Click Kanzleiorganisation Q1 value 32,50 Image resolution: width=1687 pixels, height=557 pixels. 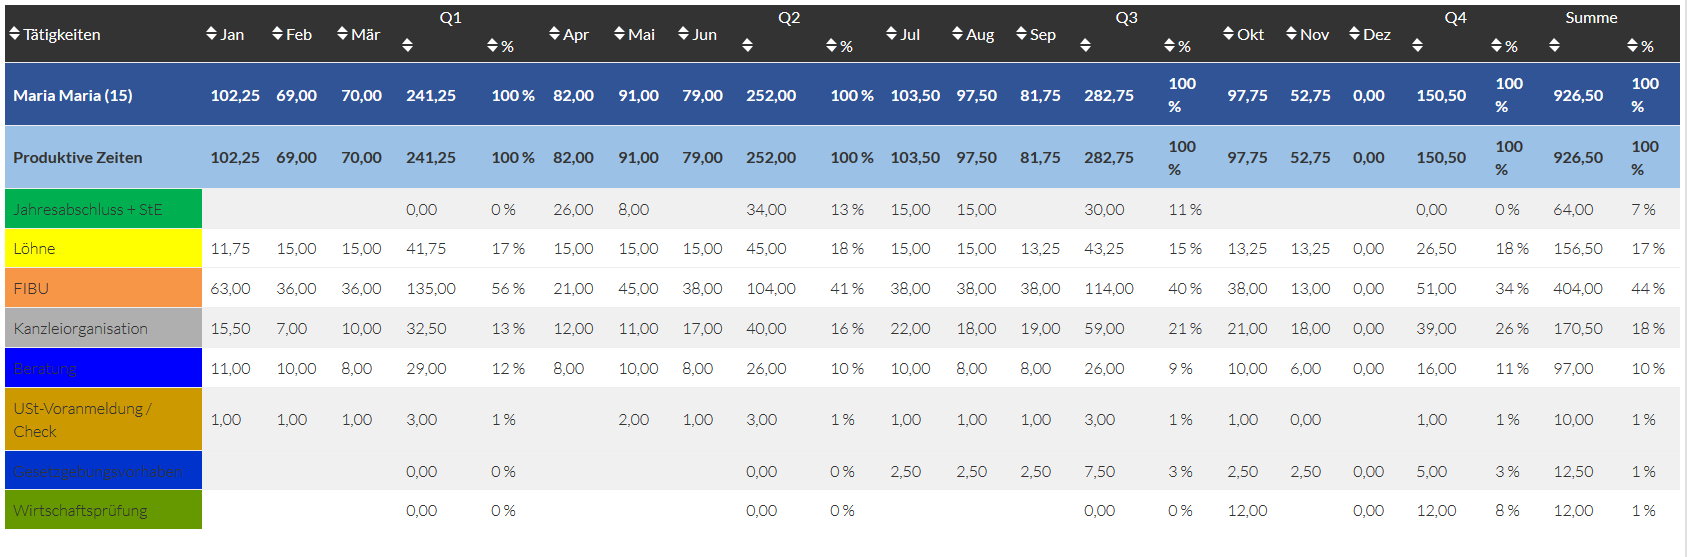point(426,328)
